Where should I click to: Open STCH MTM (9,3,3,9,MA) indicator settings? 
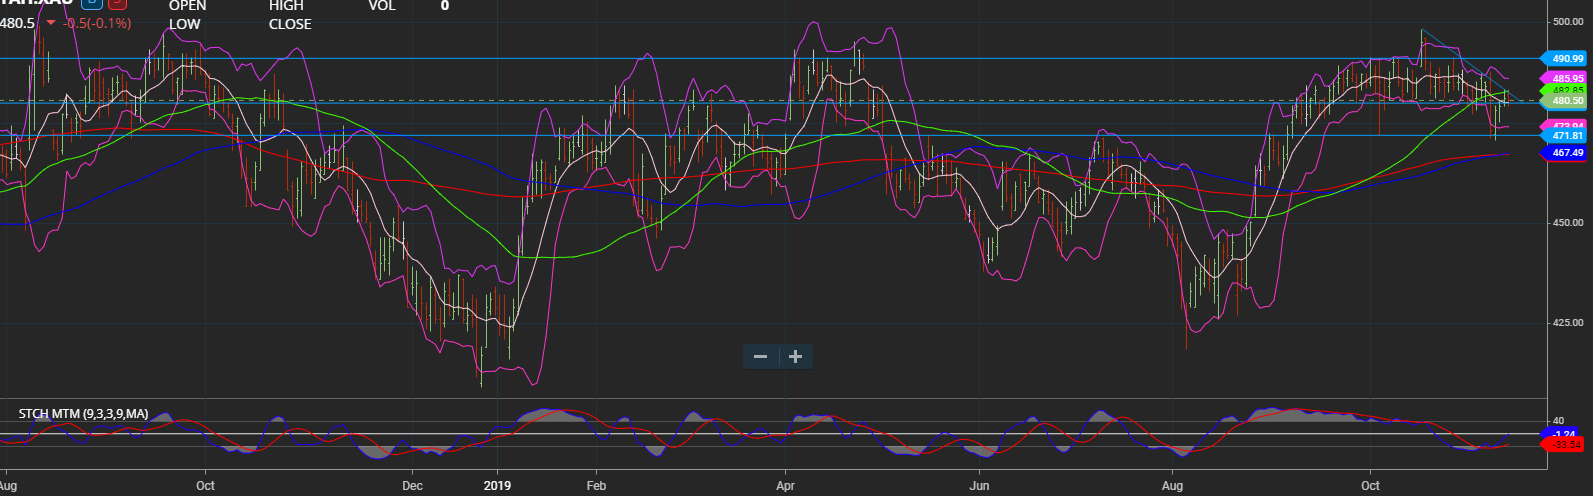pos(83,413)
